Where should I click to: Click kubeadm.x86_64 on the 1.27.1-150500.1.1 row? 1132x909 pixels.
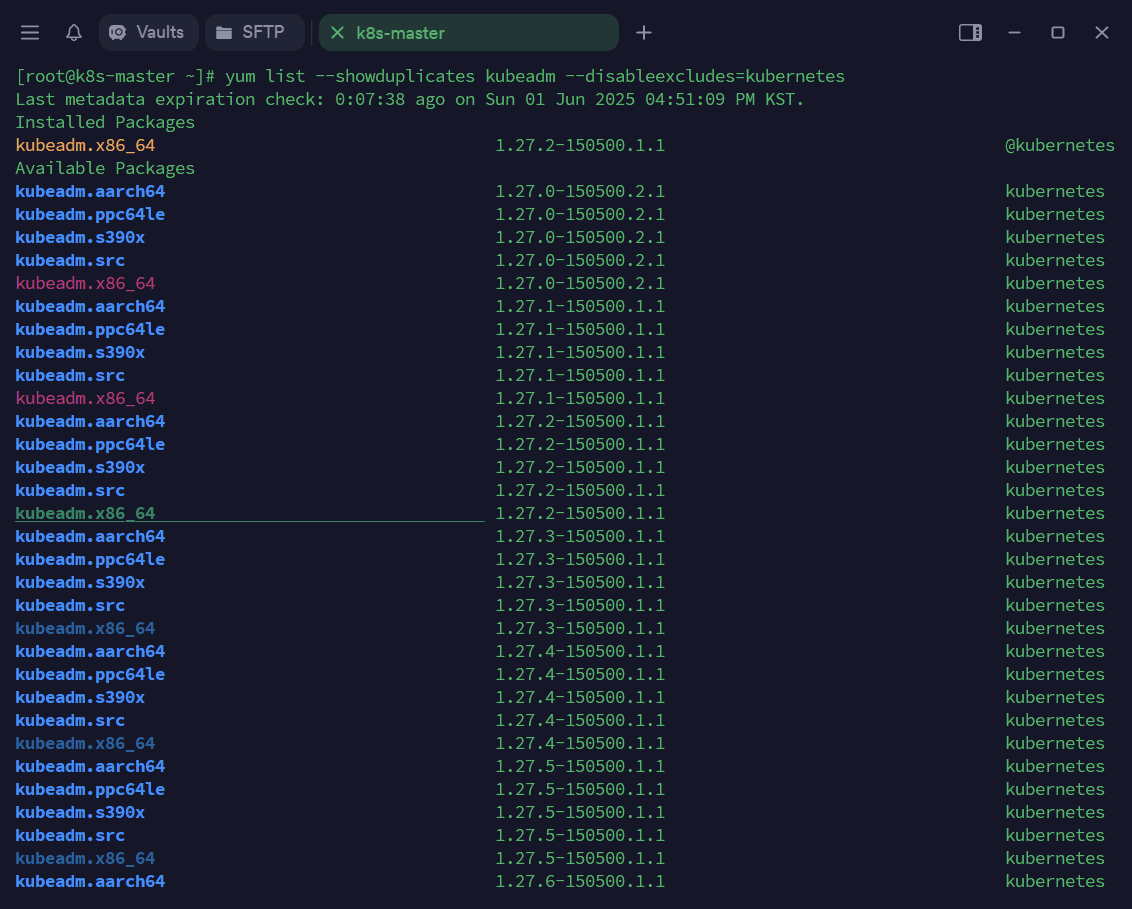point(85,399)
